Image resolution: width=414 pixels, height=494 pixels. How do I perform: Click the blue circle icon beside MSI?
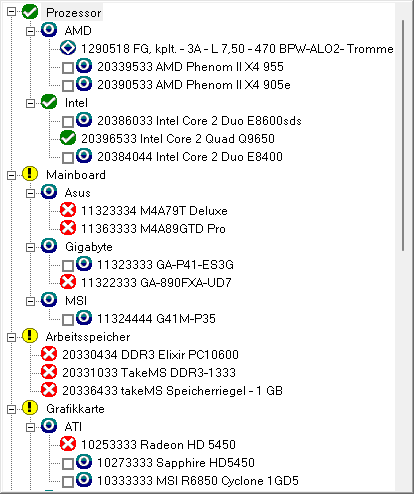49,300
